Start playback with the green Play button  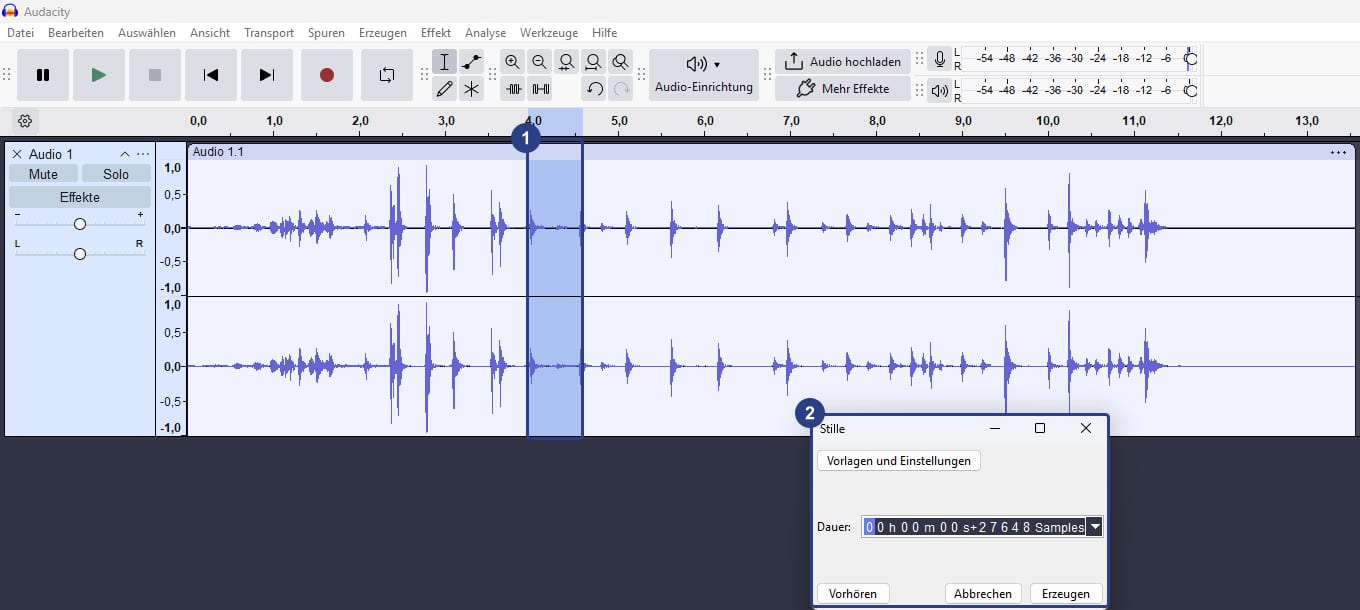click(99, 75)
